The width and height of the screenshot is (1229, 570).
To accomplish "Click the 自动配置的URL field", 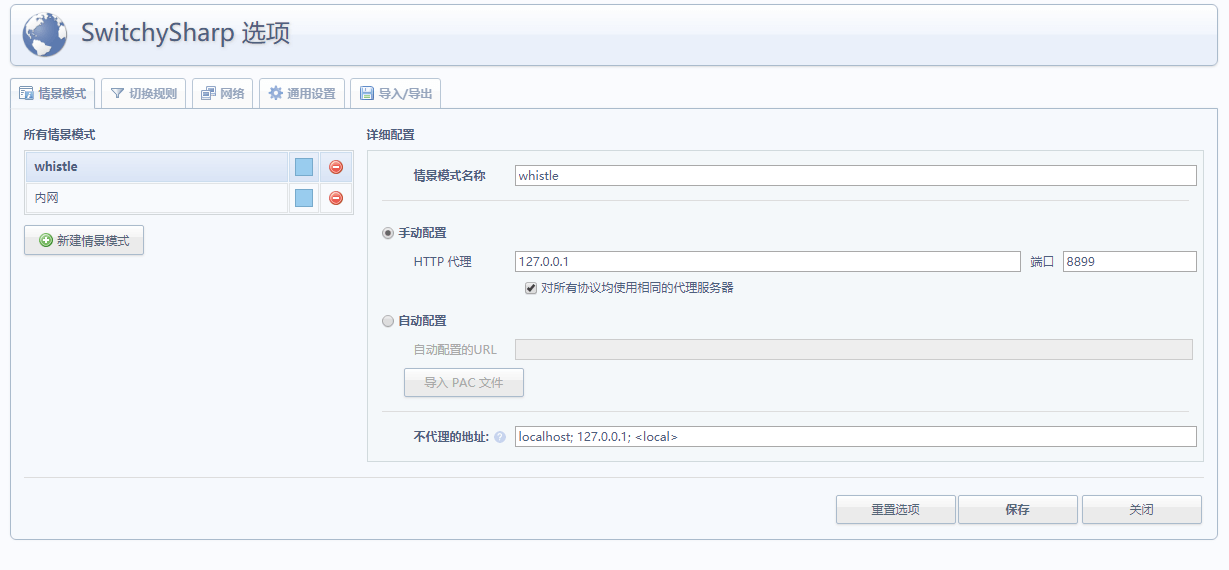I will 853,349.
